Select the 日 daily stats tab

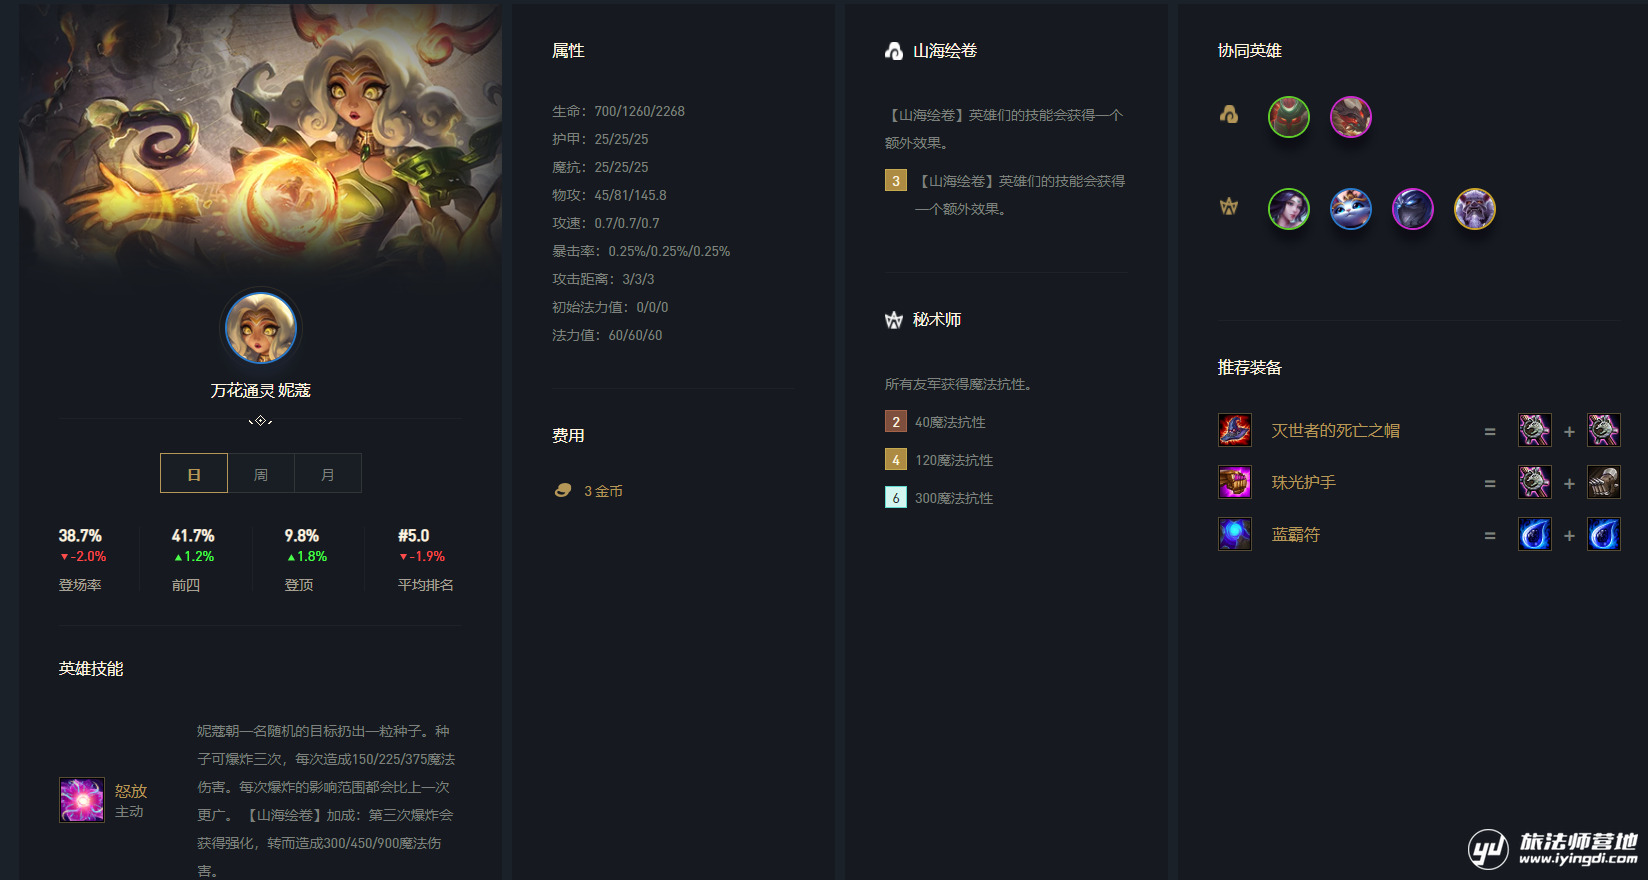pyautogui.click(x=194, y=474)
